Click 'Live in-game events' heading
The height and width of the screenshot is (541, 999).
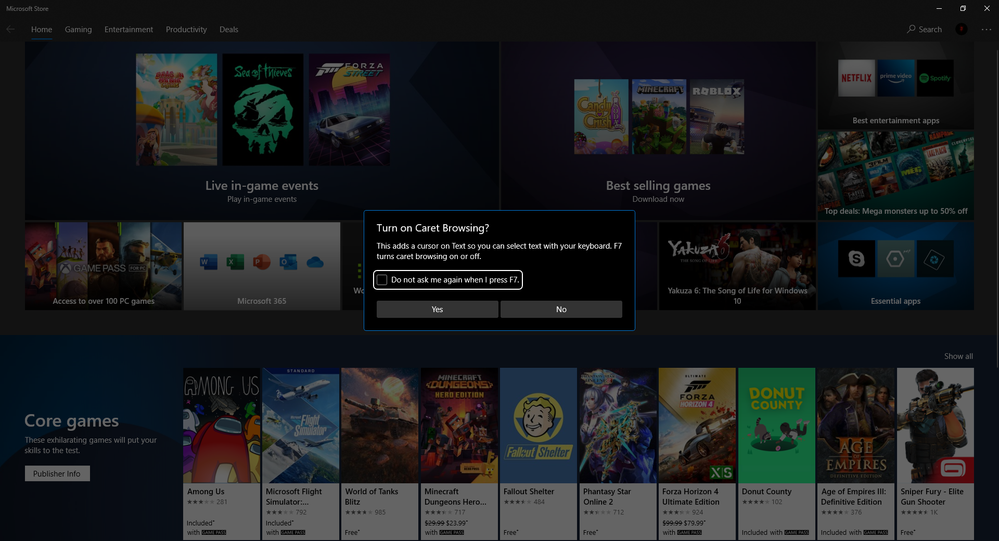[x=262, y=185]
